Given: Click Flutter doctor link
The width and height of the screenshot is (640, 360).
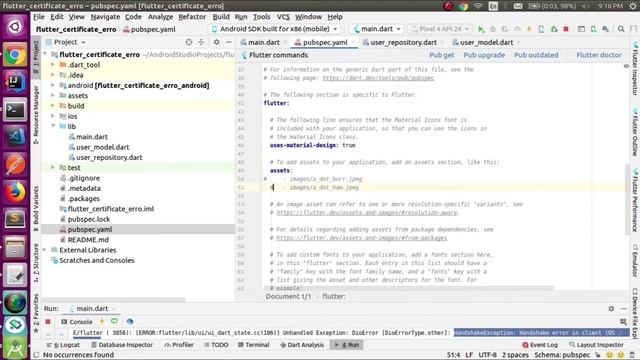Looking at the screenshot, I should [599, 55].
